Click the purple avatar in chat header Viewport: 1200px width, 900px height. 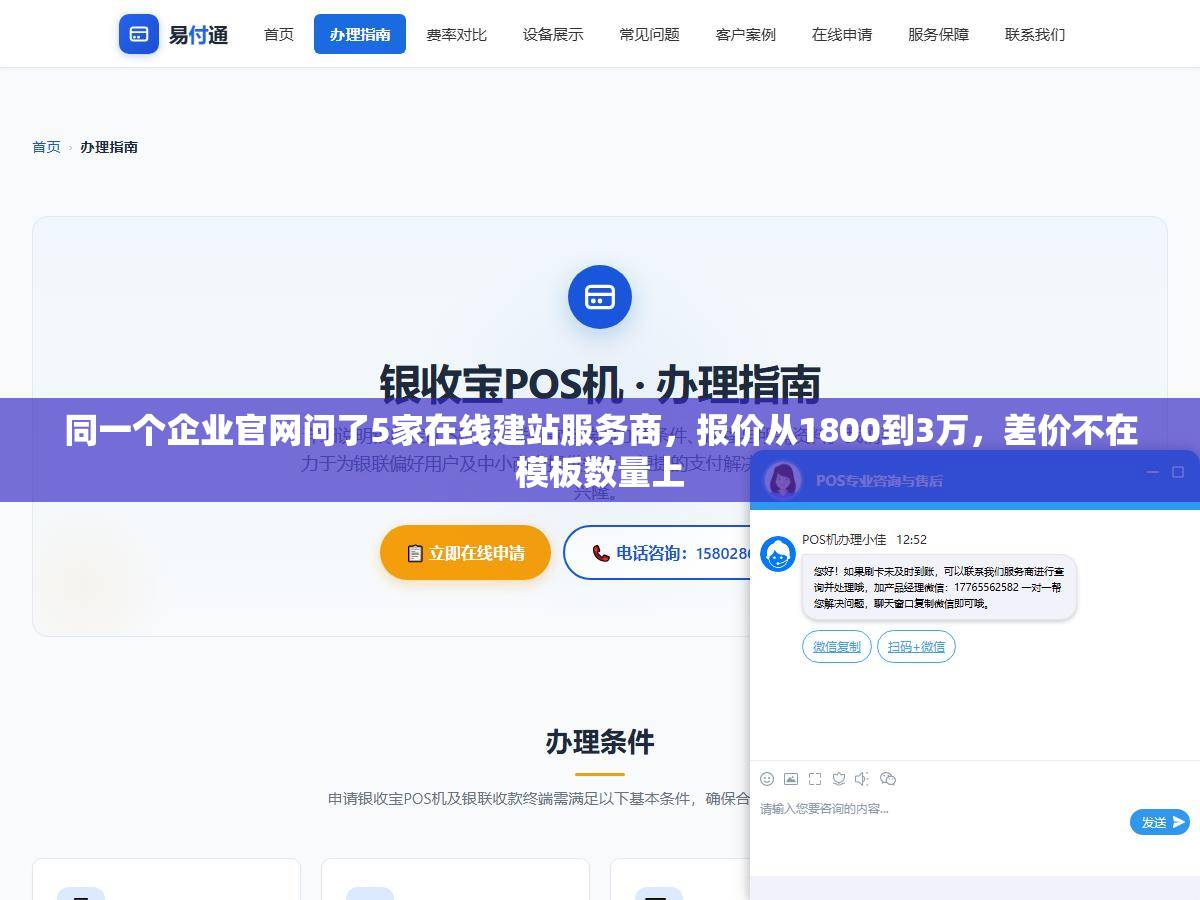[783, 480]
